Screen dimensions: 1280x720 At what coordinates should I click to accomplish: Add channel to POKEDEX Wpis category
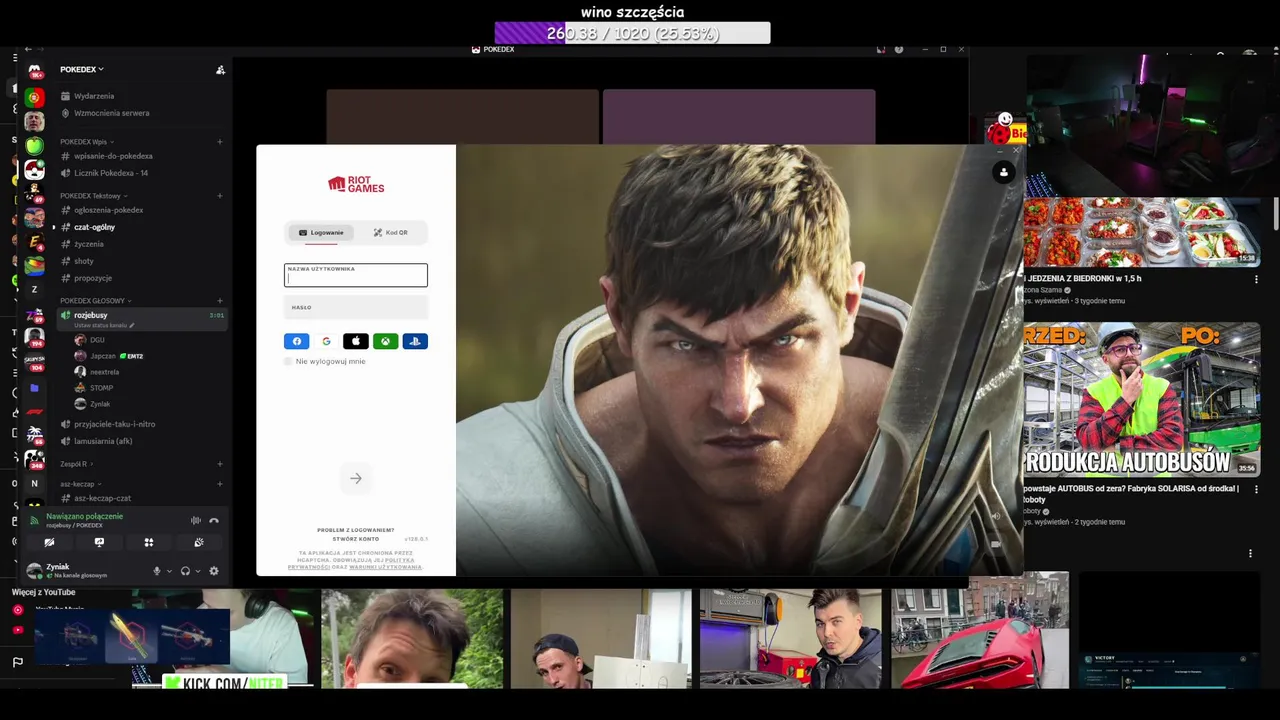point(220,142)
